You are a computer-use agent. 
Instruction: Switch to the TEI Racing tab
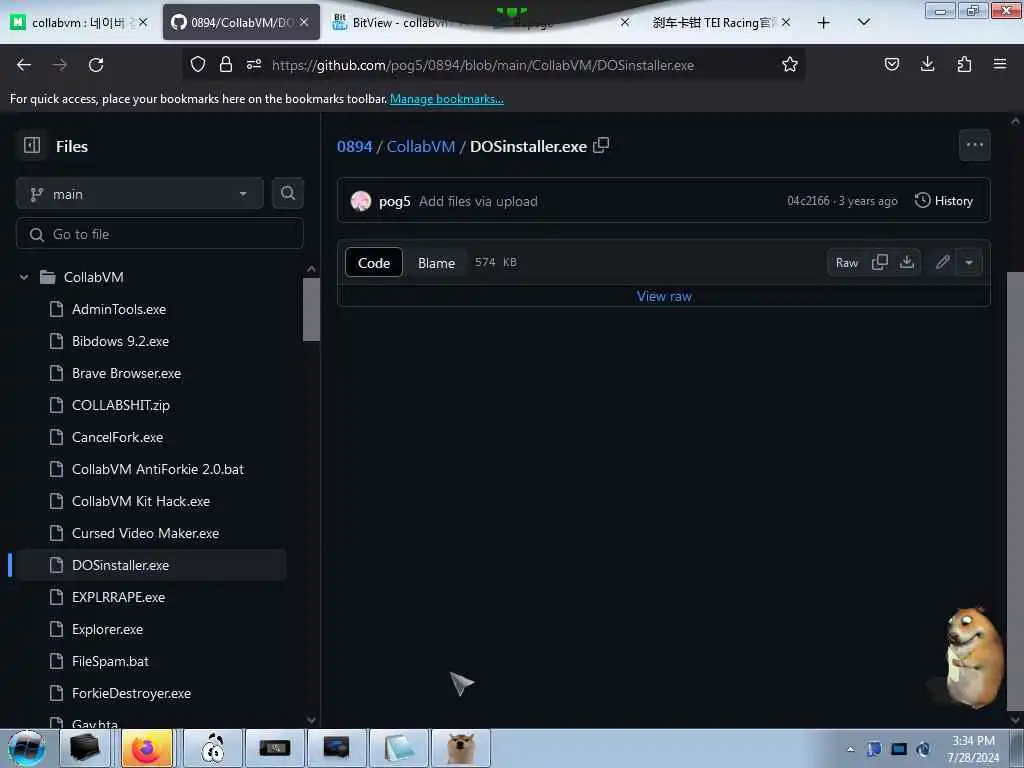[721, 22]
